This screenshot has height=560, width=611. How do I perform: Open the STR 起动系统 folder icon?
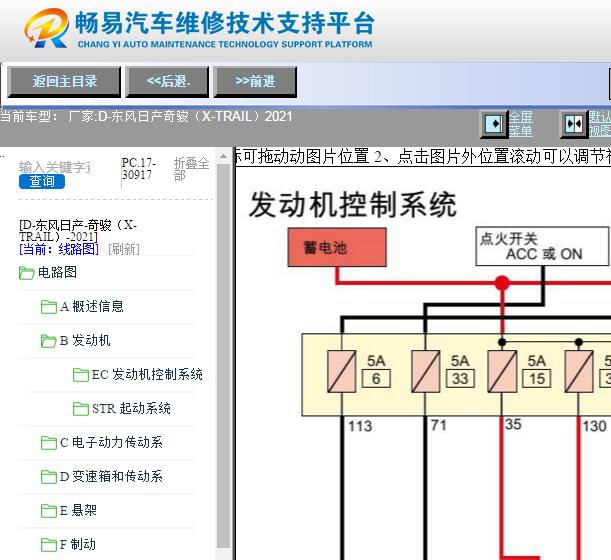[81, 409]
